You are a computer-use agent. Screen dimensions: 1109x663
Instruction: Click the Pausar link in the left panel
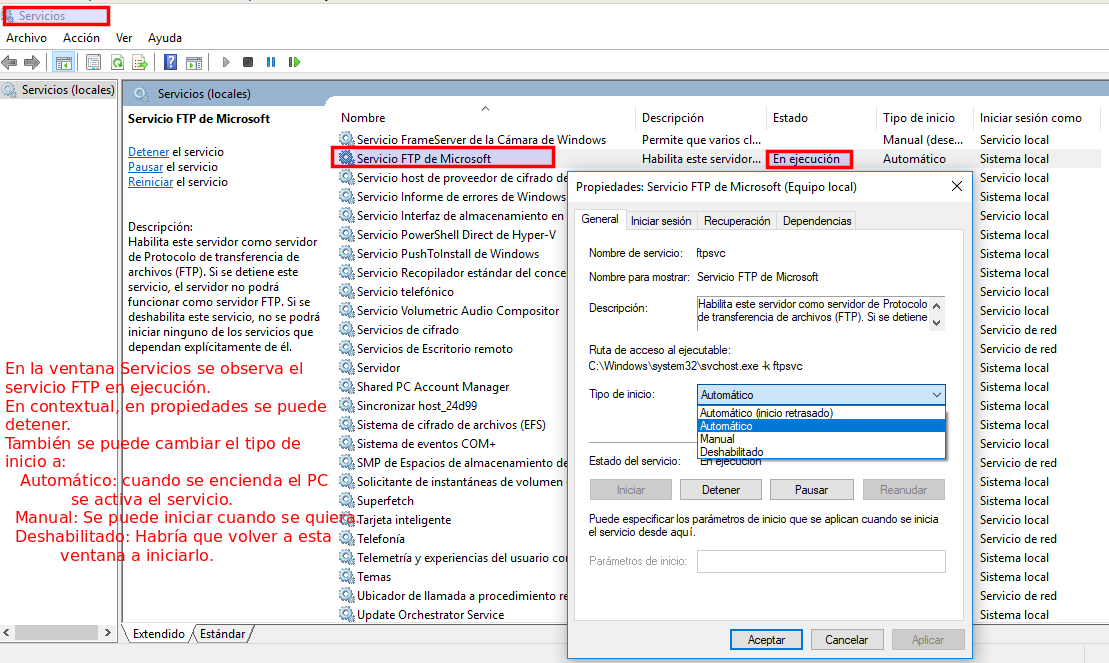(146, 166)
